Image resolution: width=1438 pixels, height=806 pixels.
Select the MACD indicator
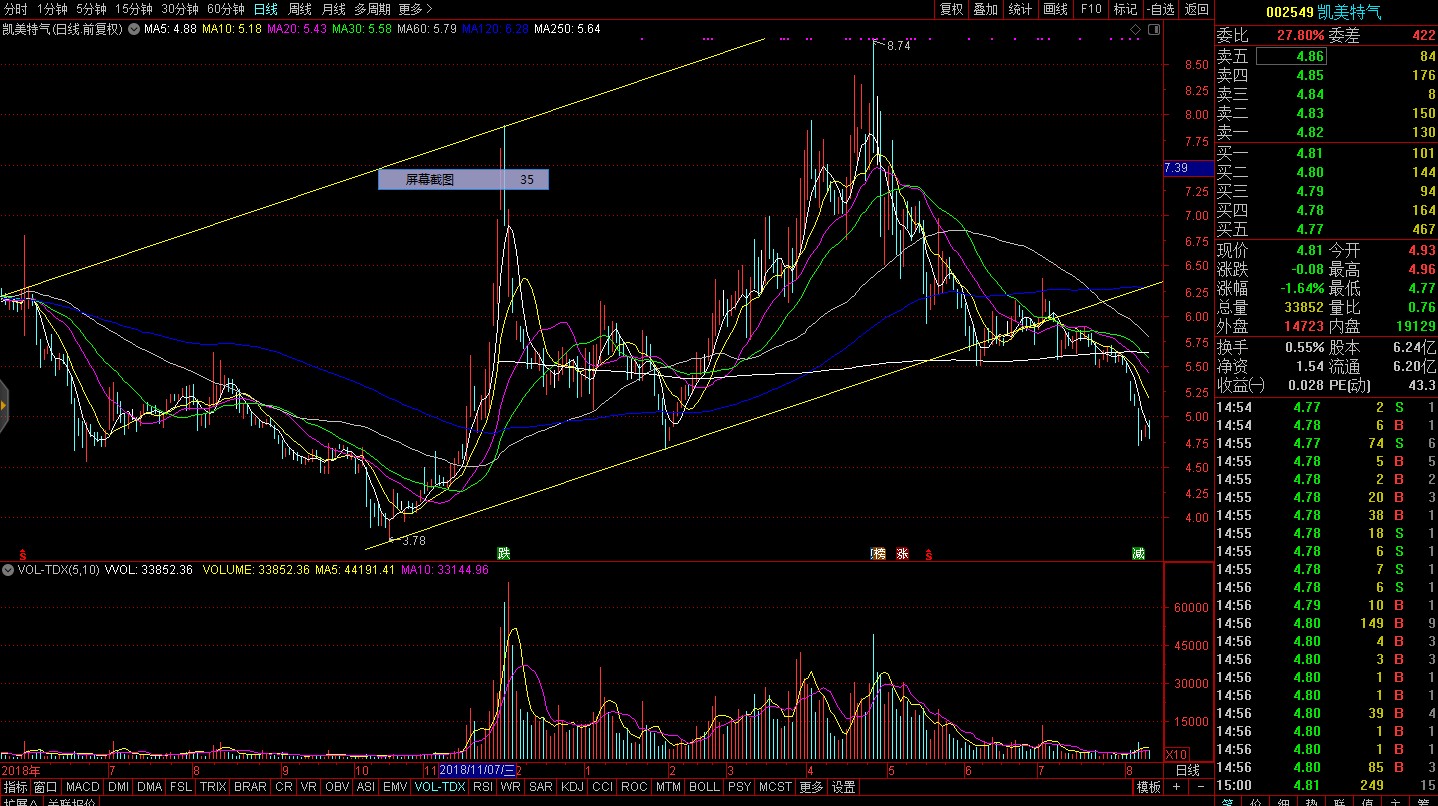pos(83,787)
